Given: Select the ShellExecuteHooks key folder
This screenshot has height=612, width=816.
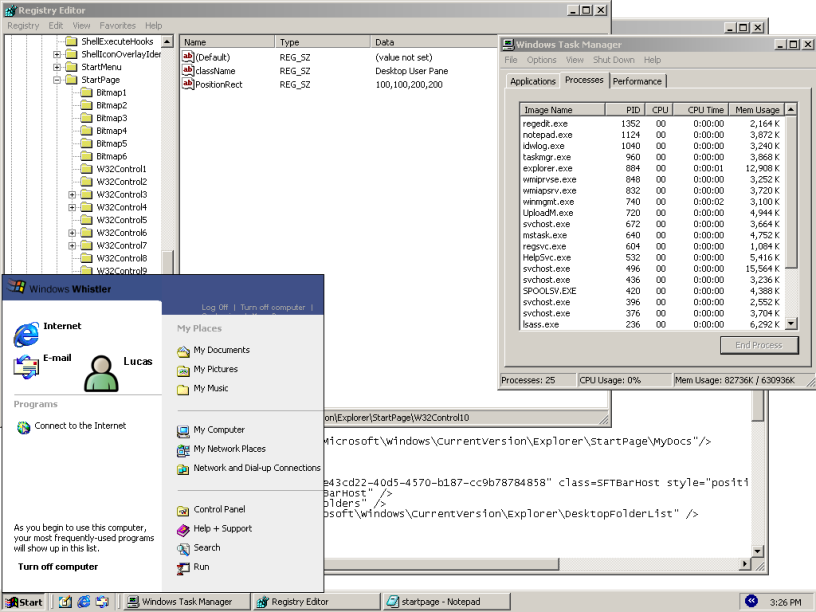Looking at the screenshot, I should click(110, 42).
